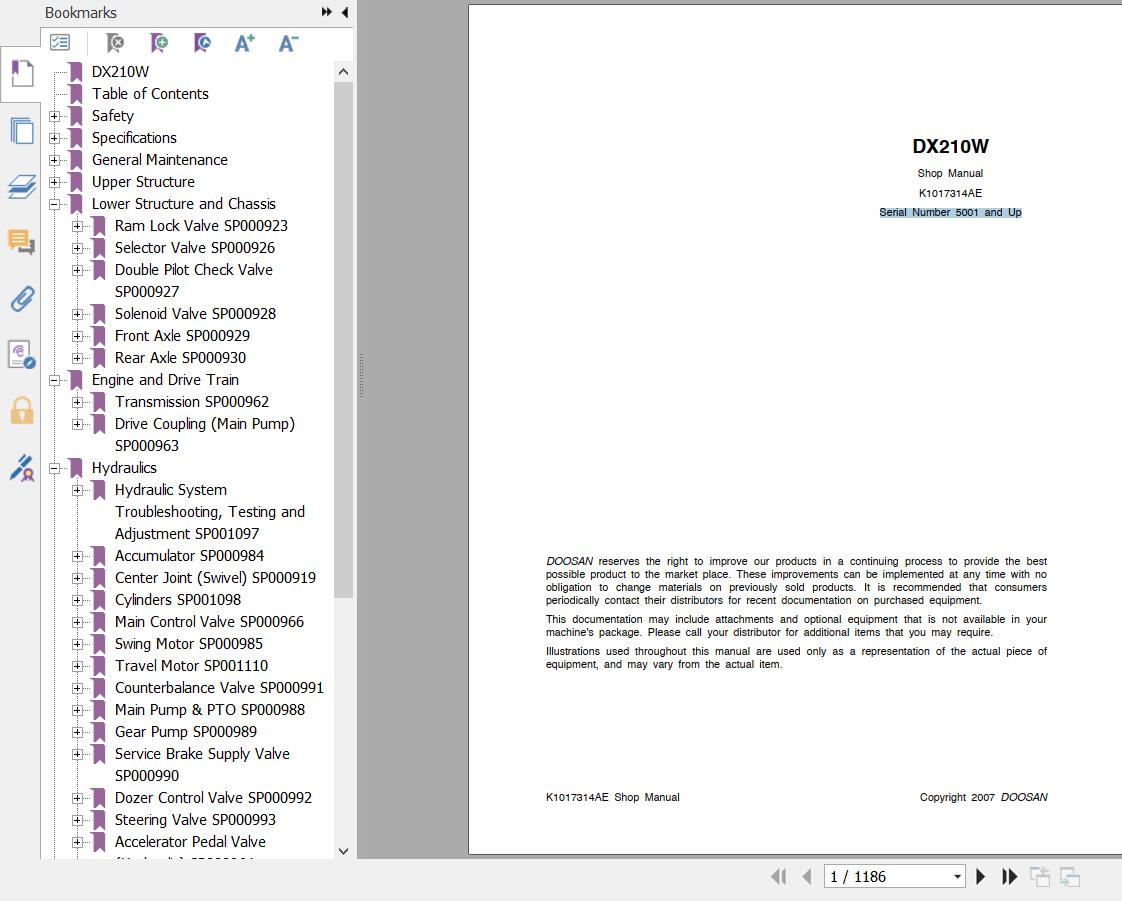
Task: Open the Table of Contents bookmark
Action: point(150,94)
